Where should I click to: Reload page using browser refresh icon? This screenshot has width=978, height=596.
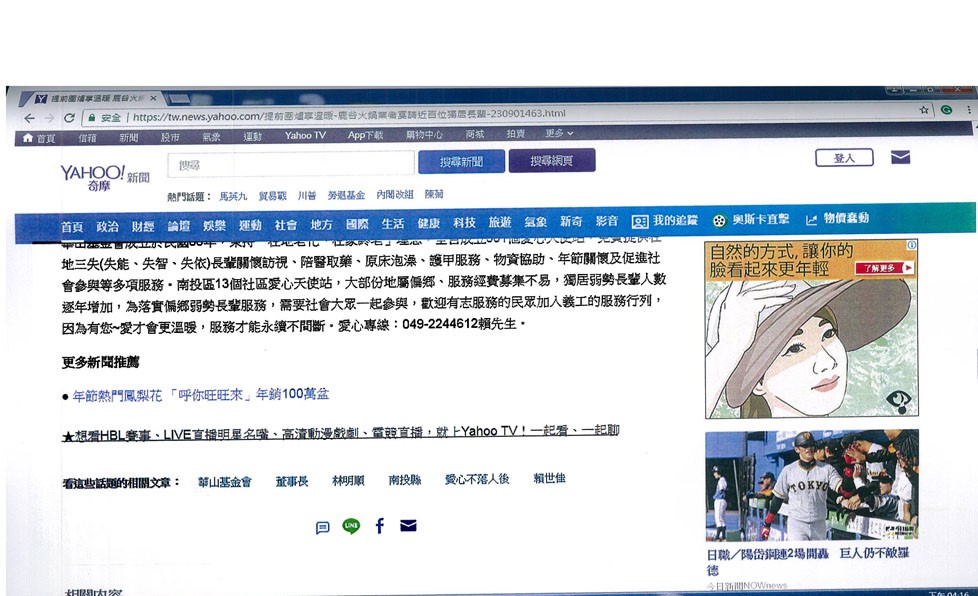tap(69, 117)
